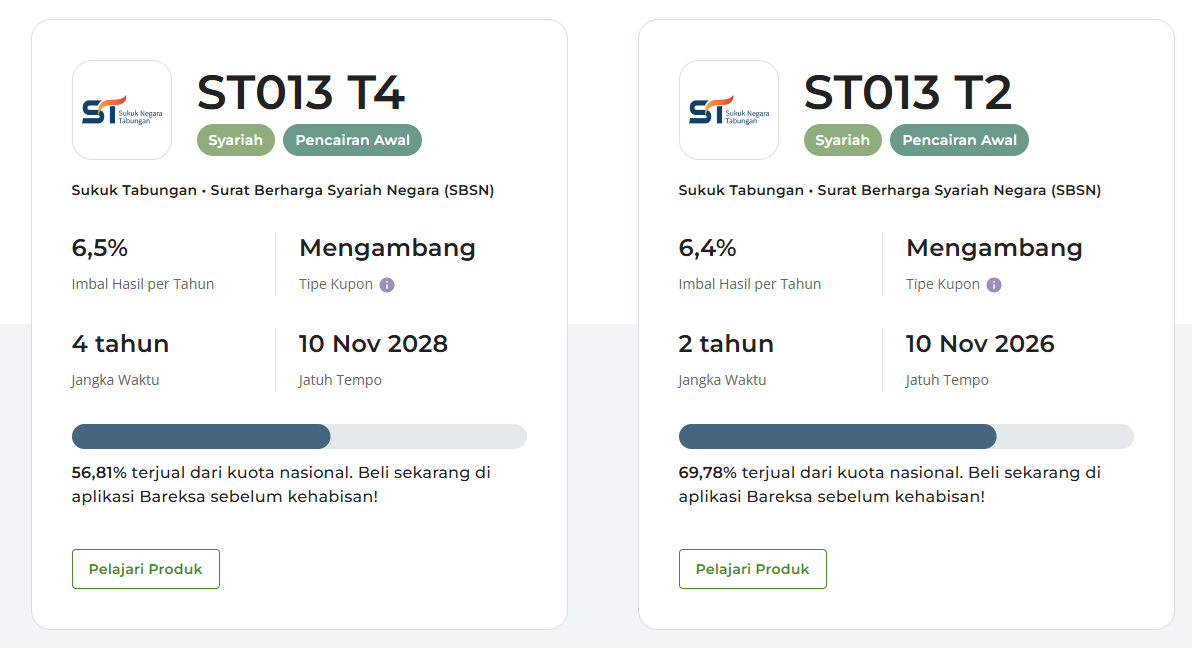
Task: Open Tipe Kupon info icon on ST013 T2
Action: click(994, 284)
